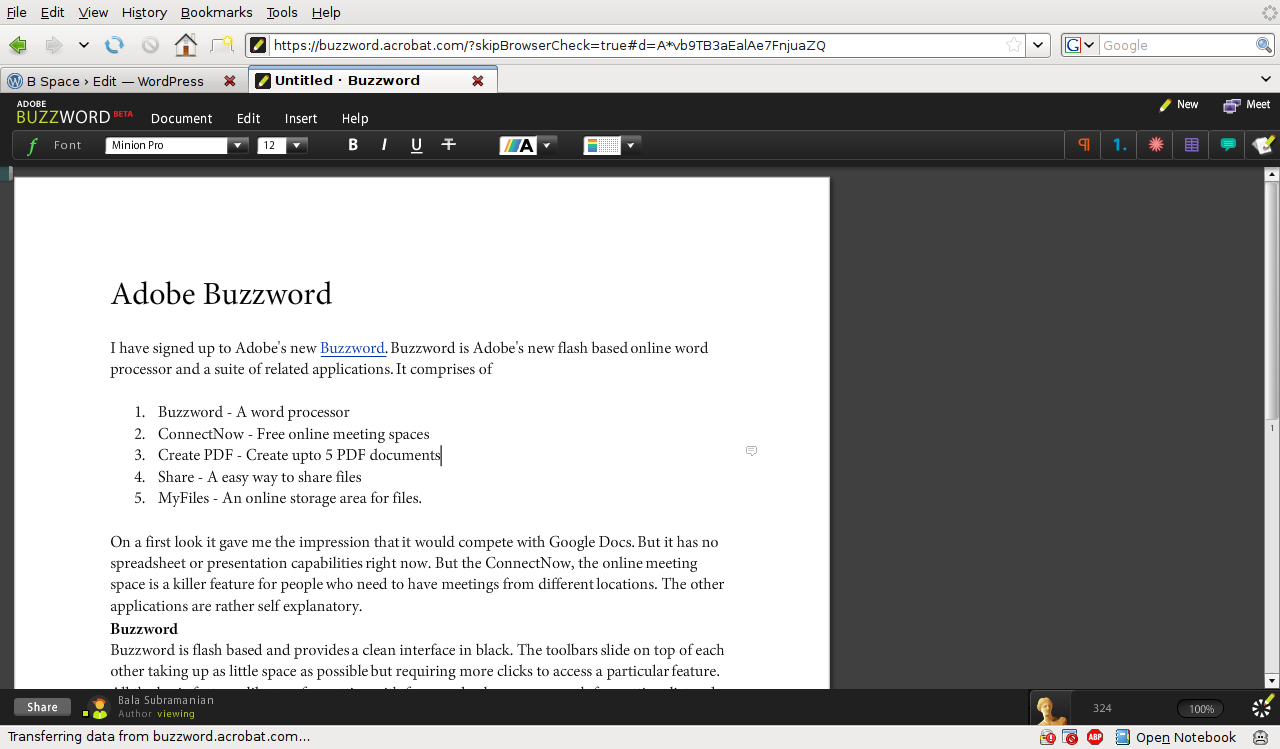The width and height of the screenshot is (1280, 749).
Task: Bookmark page with the star icon
Action: coord(1013,45)
